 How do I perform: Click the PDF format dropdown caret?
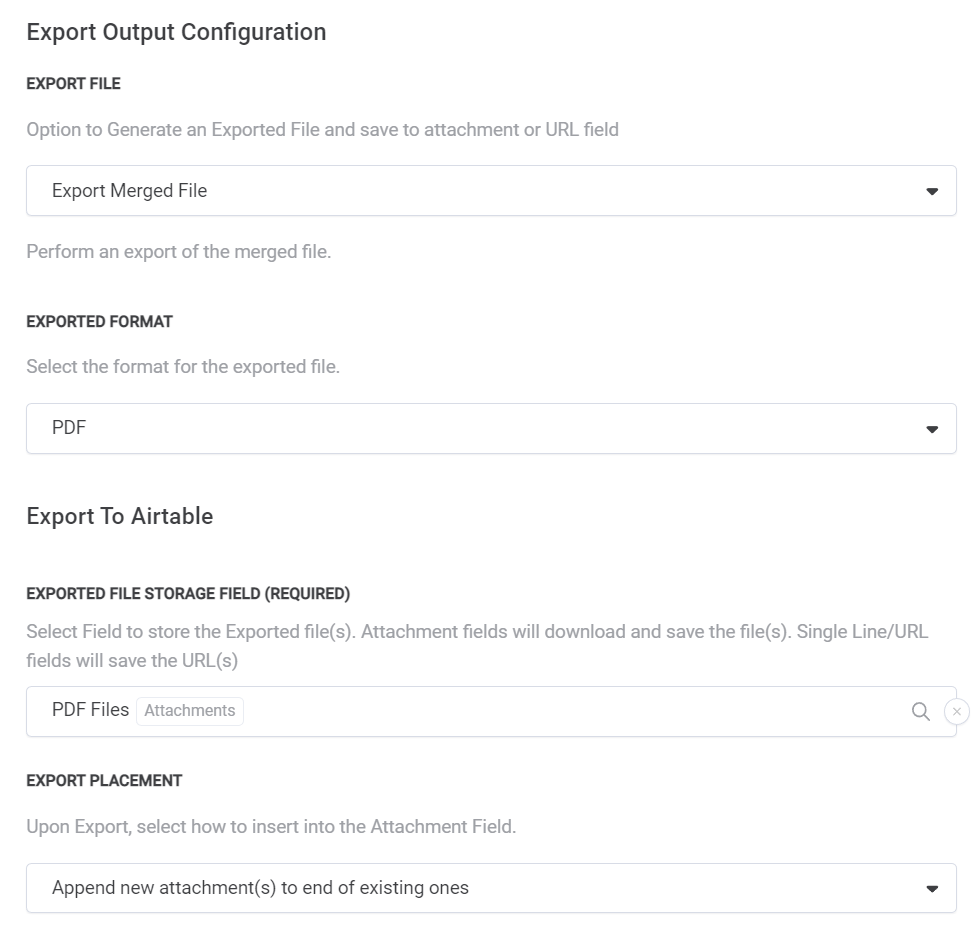pos(932,429)
